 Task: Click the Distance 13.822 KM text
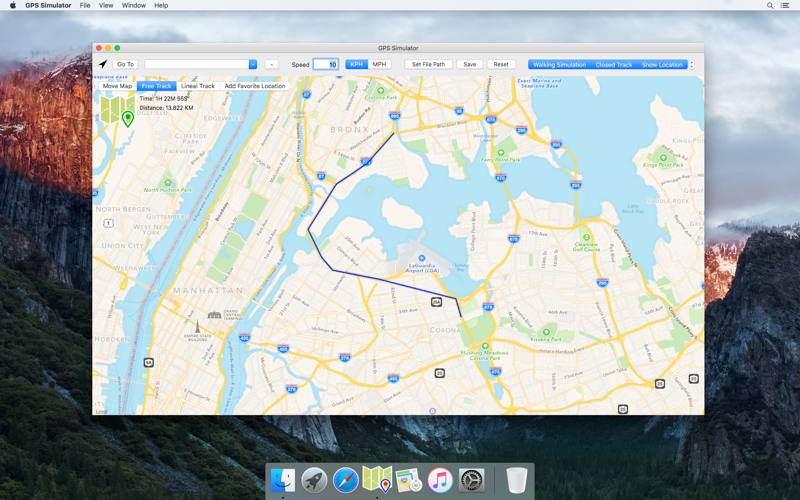point(166,108)
